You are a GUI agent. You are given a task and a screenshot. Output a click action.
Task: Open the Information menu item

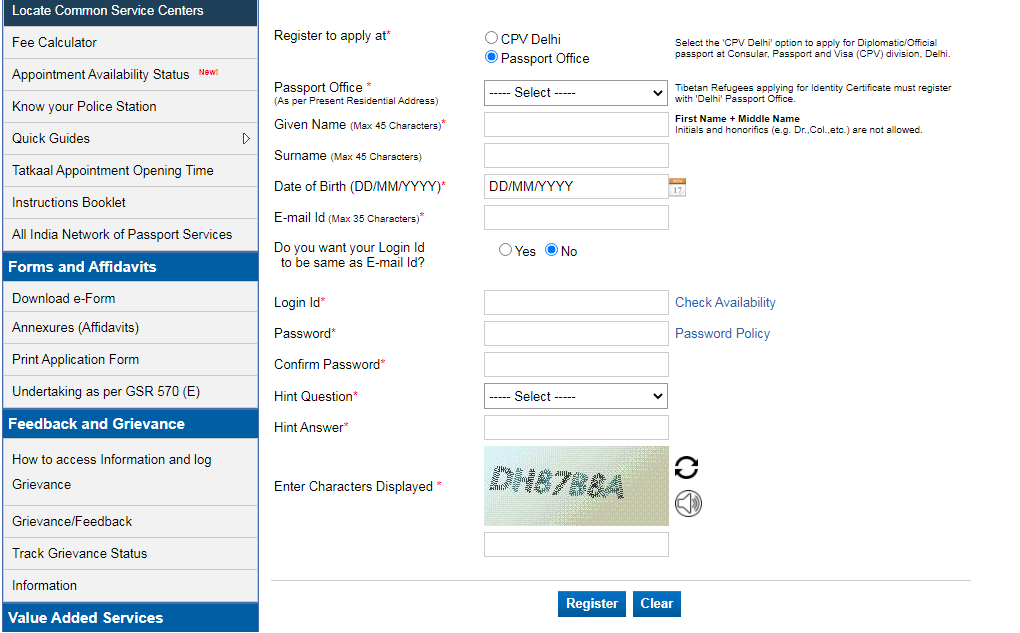[130, 586]
